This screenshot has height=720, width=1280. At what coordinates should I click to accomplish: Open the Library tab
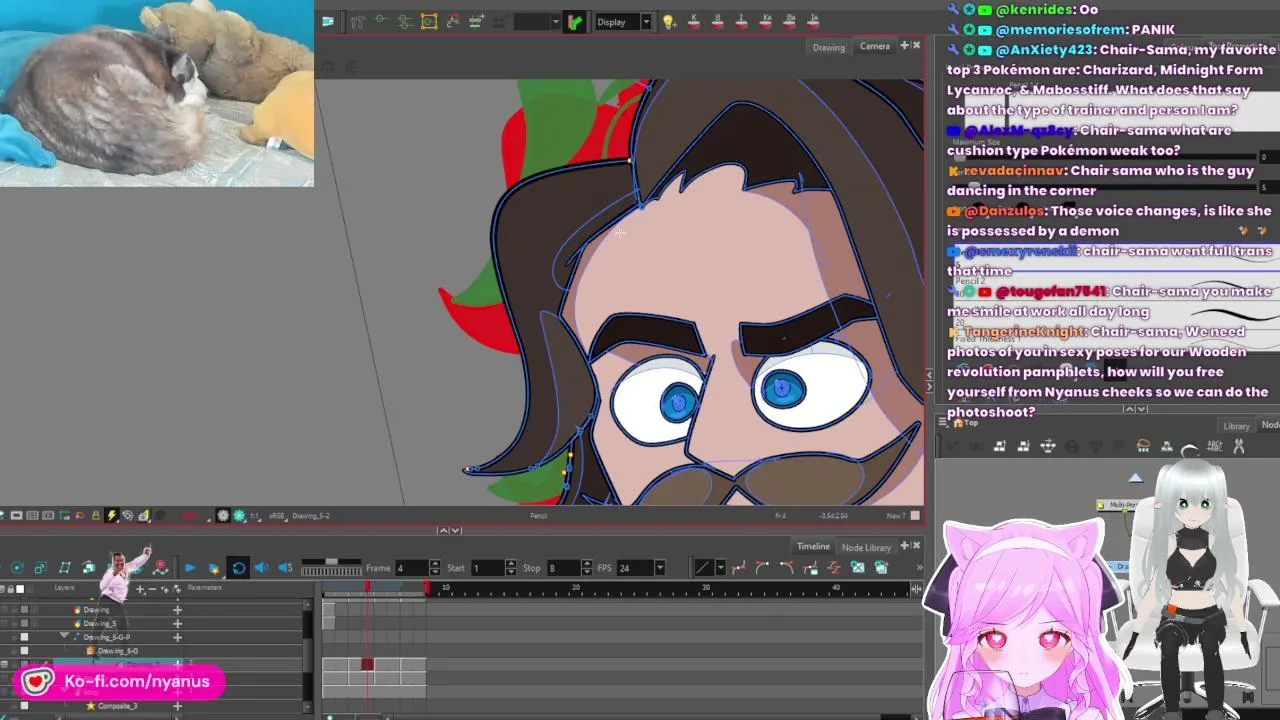pos(1236,426)
